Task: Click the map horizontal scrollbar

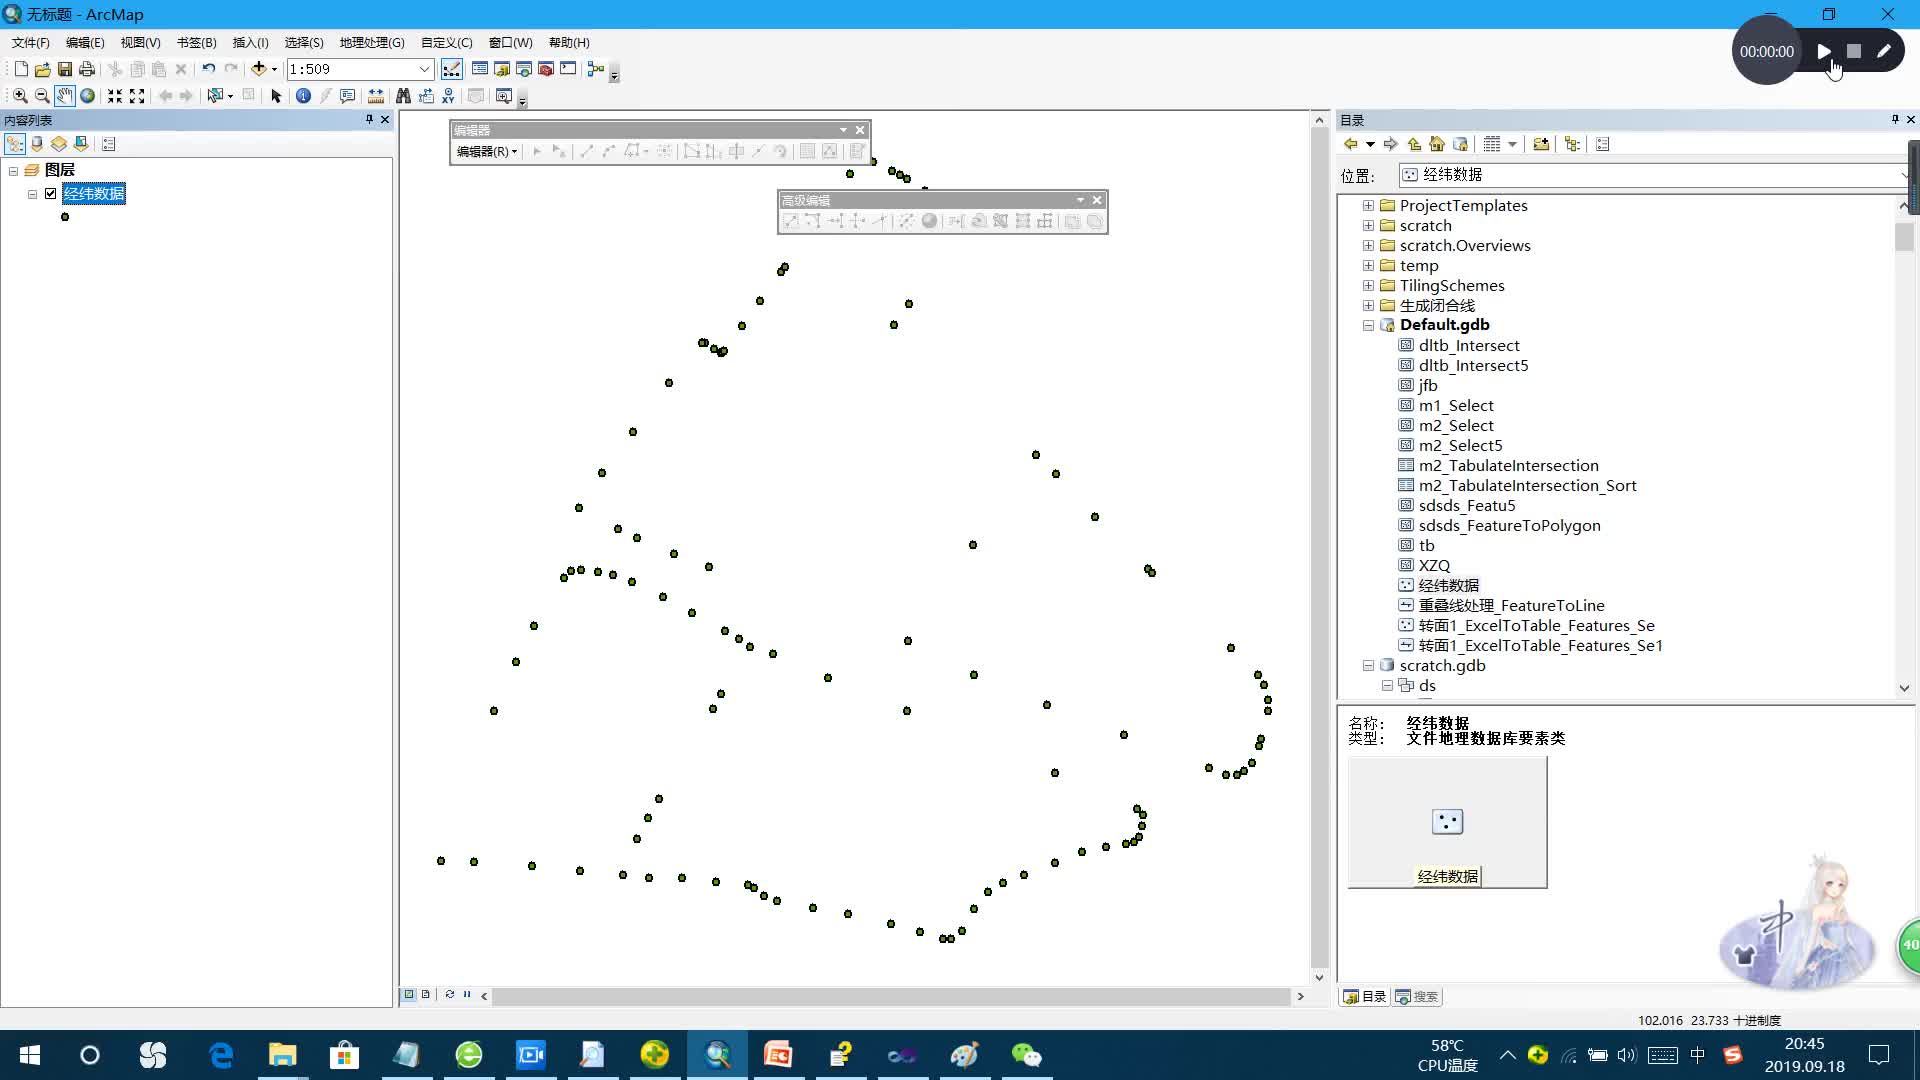Action: [x=892, y=996]
